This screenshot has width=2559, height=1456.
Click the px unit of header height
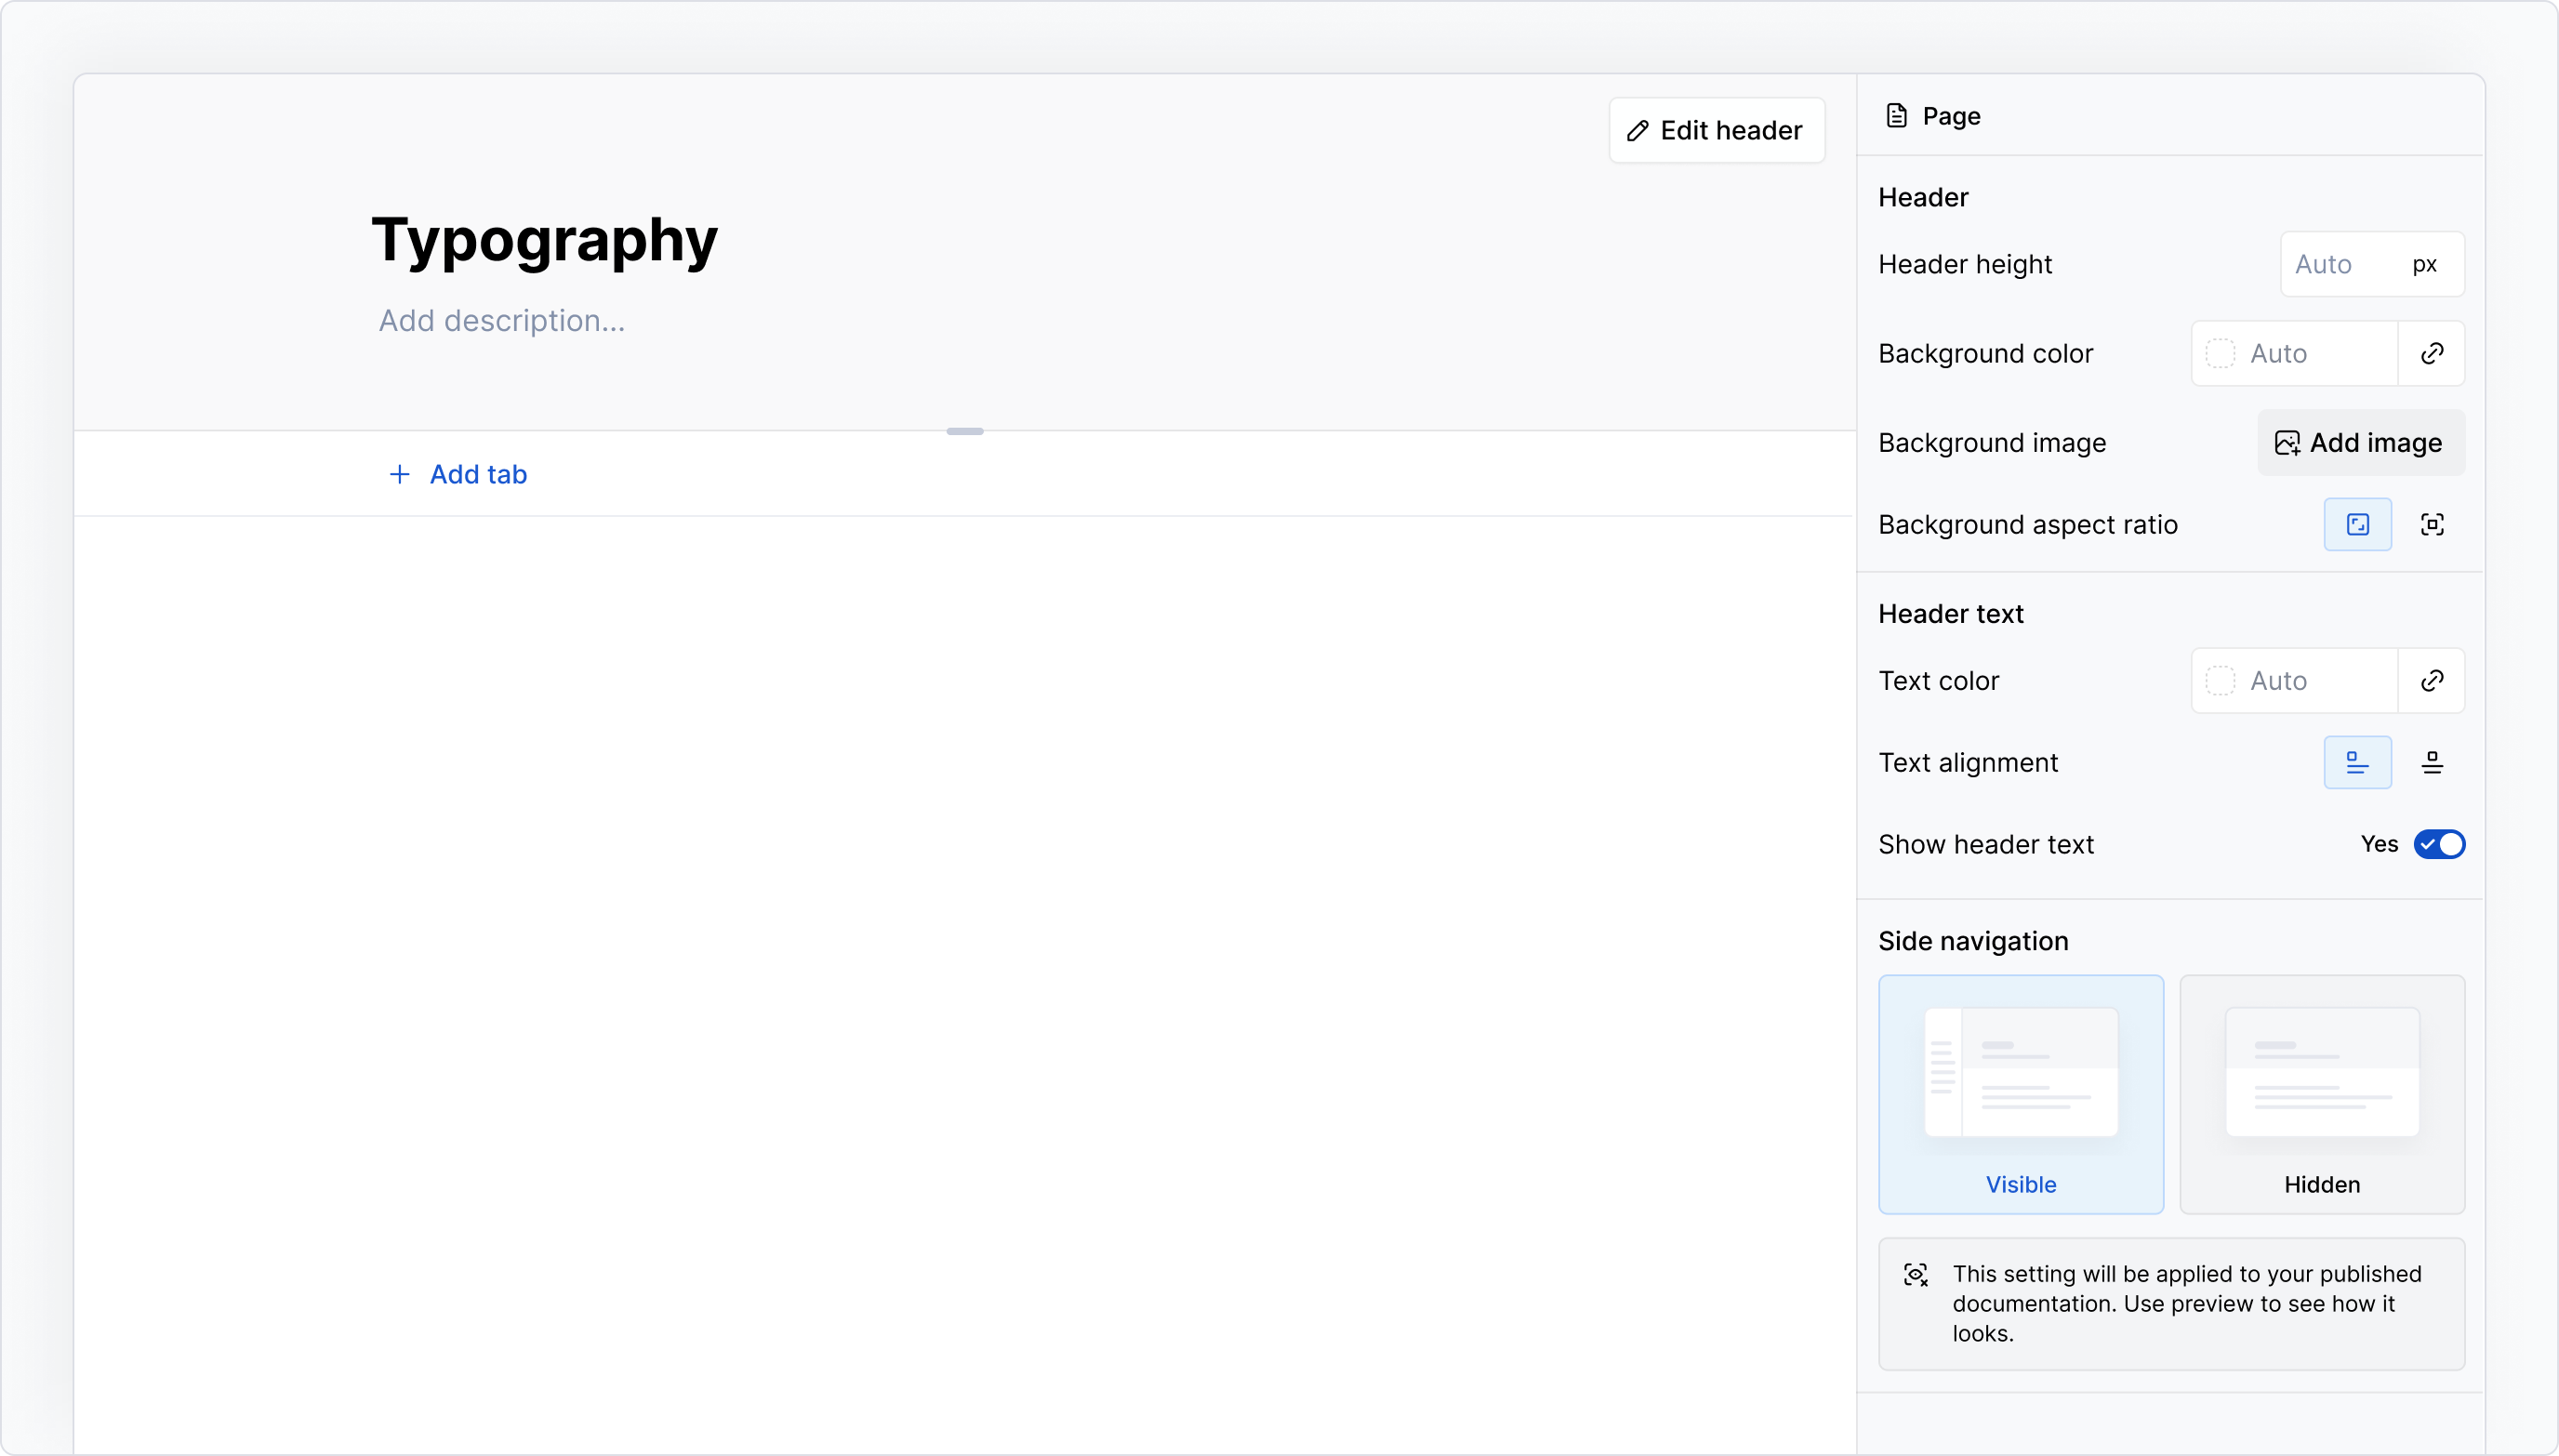[2424, 264]
